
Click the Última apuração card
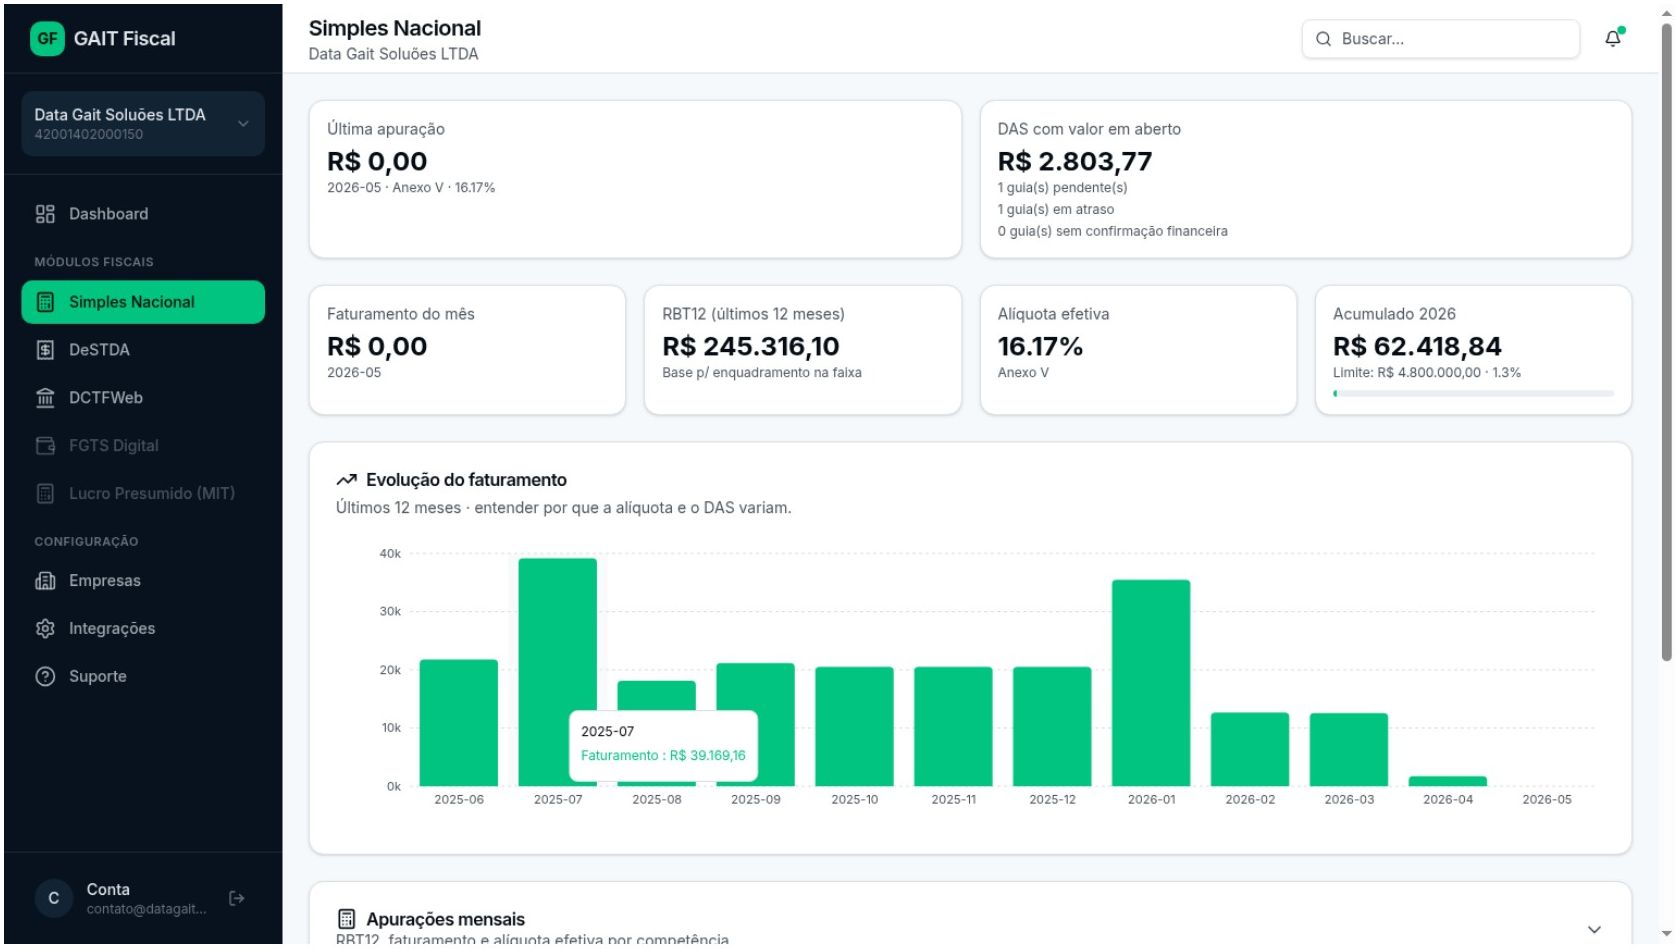635,179
